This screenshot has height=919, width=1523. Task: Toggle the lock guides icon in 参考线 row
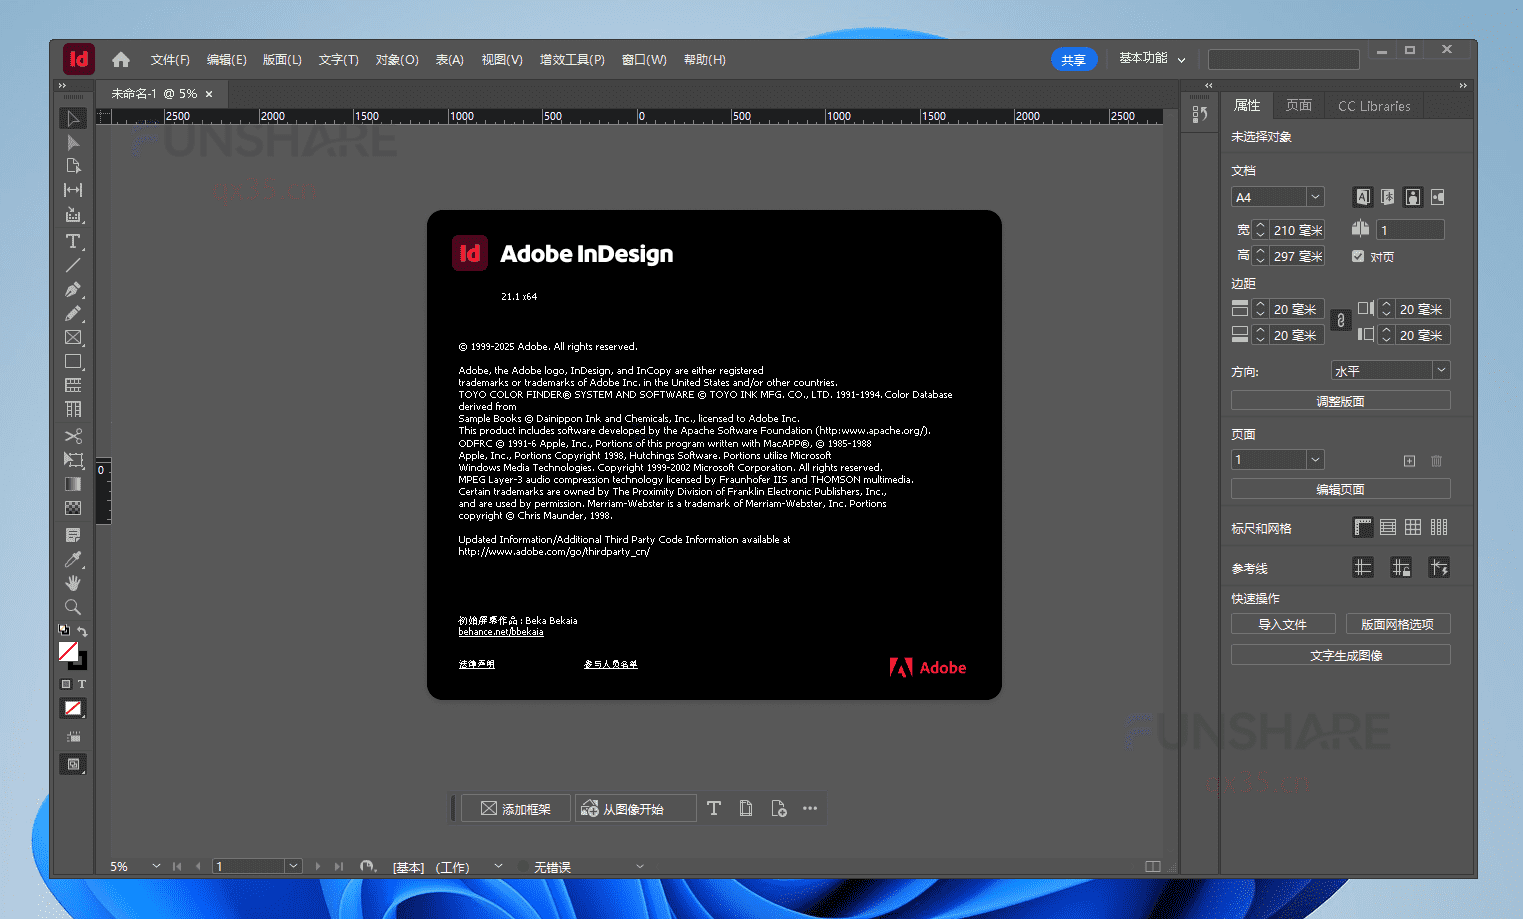click(1400, 567)
